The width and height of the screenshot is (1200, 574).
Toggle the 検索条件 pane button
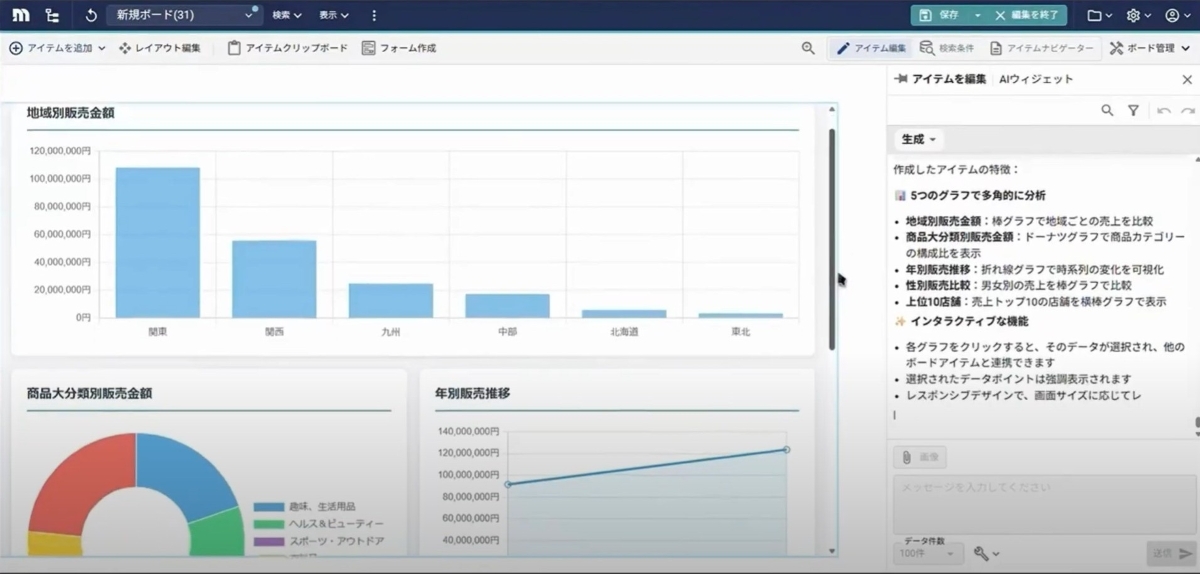point(946,48)
